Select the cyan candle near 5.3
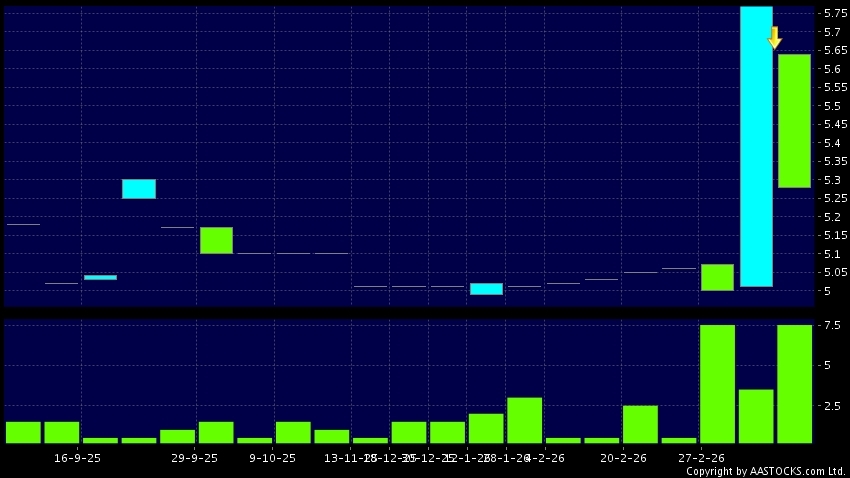The image size is (850, 478). (x=139, y=189)
